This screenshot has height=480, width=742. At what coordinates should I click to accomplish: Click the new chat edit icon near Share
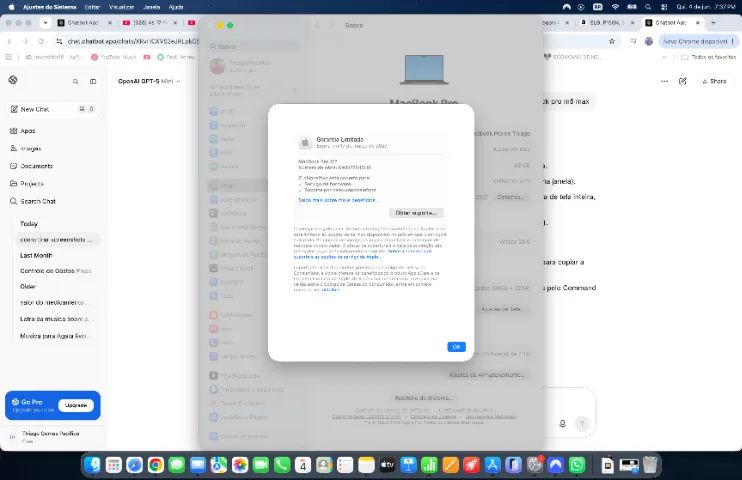682,81
